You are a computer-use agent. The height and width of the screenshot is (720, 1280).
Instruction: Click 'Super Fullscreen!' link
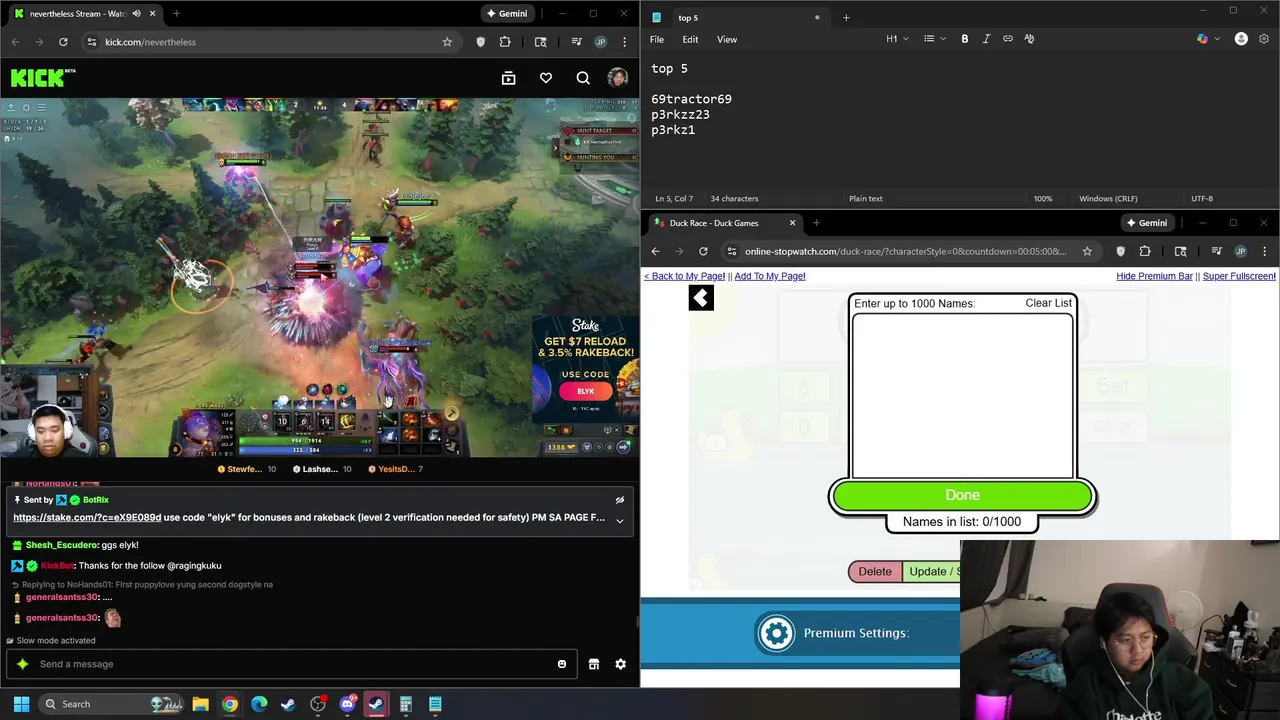pyautogui.click(x=1239, y=276)
